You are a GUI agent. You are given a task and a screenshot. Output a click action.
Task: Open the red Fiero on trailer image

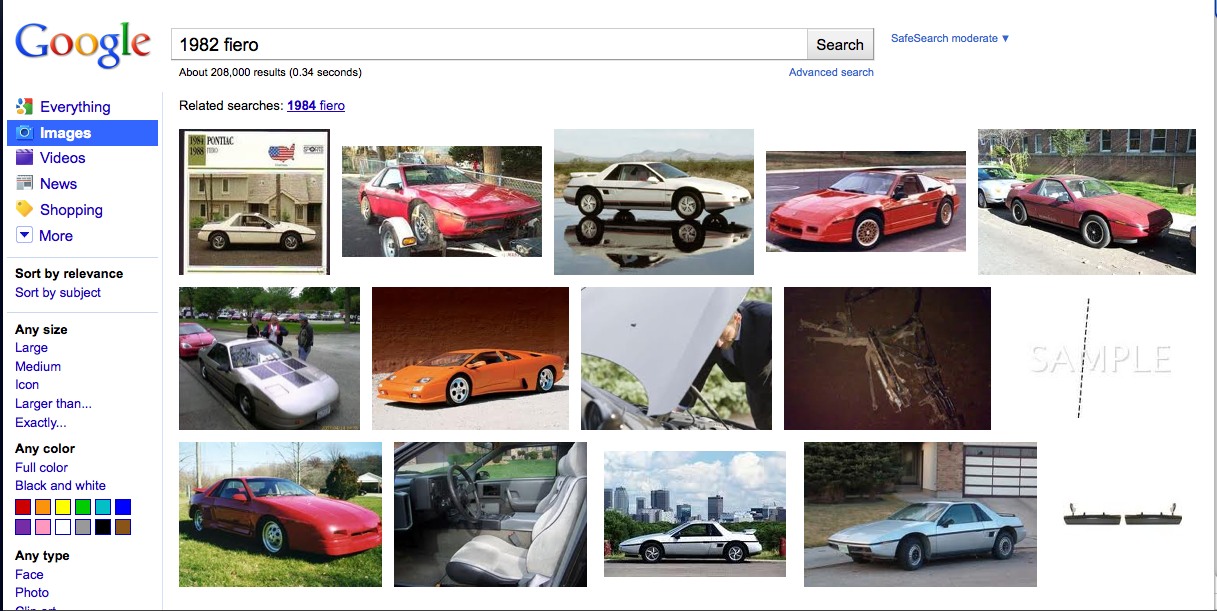click(x=442, y=201)
